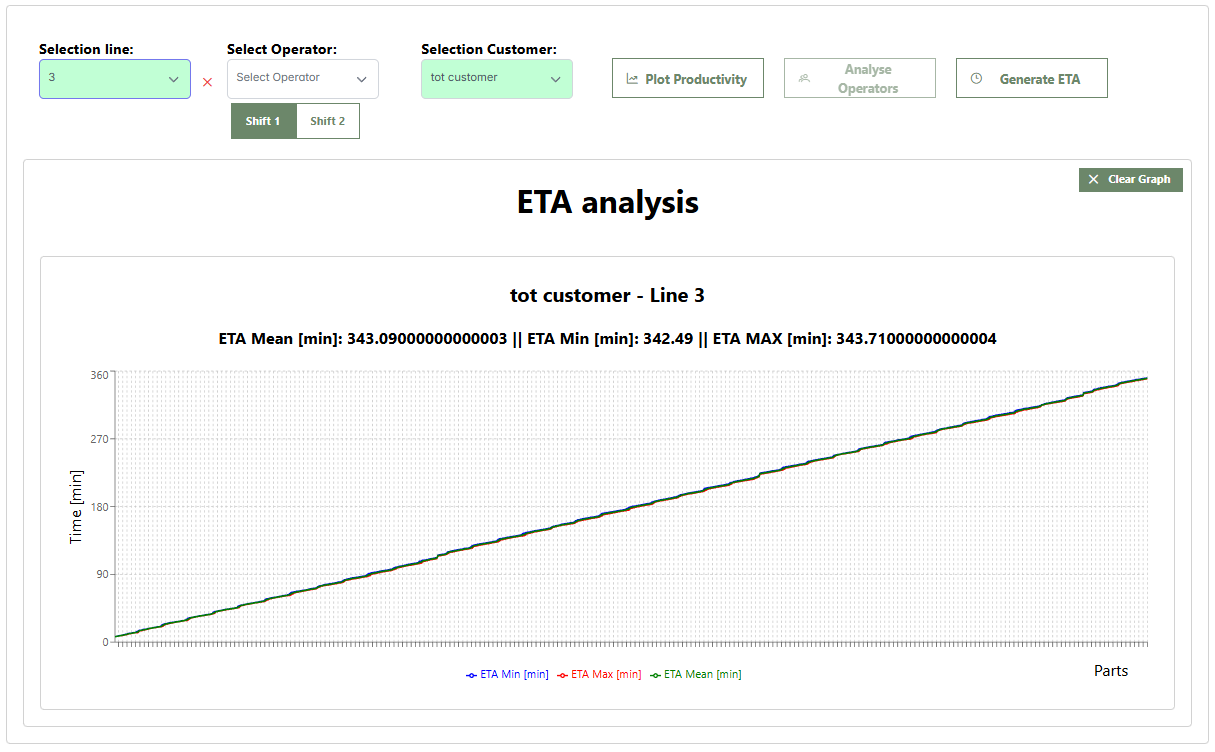This screenshot has height=752, width=1215.
Task: Click the blue ETA Min legend marker
Action: click(x=471, y=675)
